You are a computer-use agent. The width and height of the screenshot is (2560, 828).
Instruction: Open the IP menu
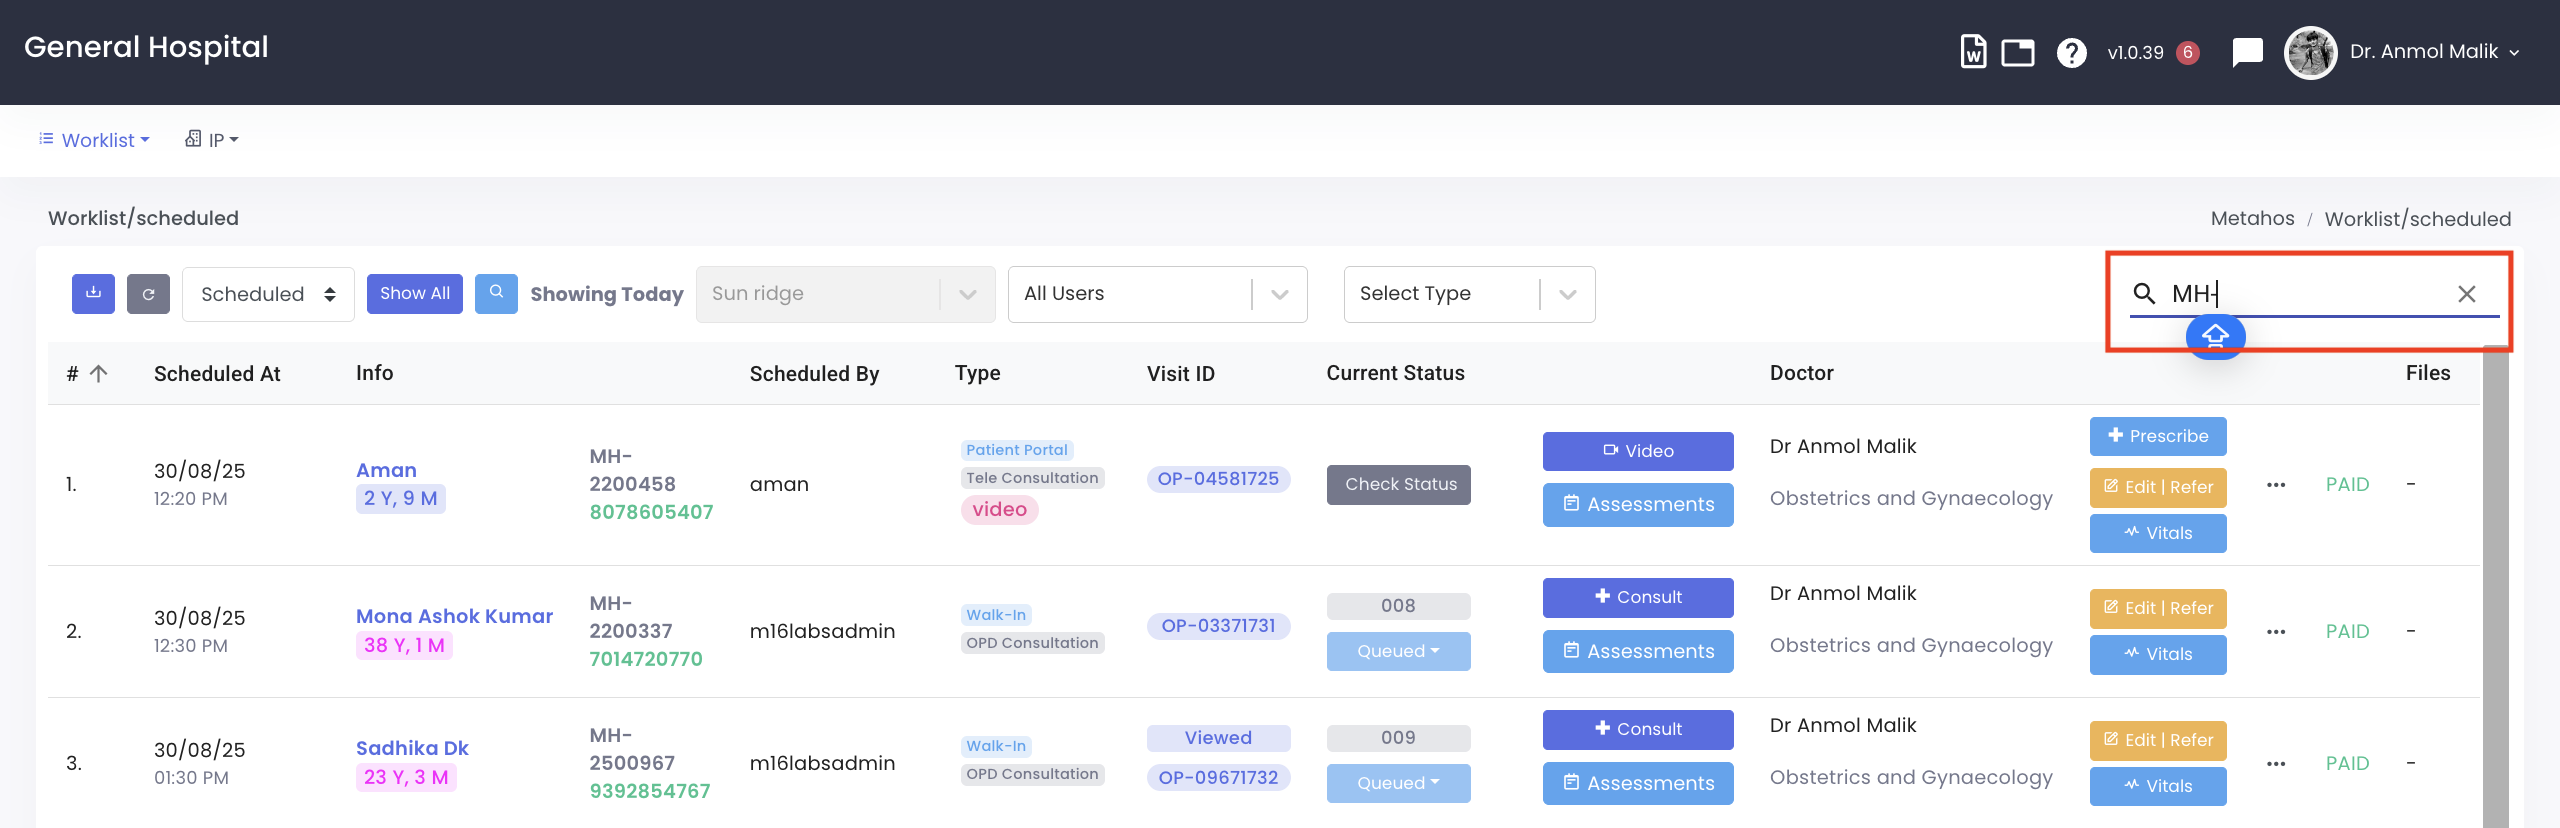(x=212, y=140)
